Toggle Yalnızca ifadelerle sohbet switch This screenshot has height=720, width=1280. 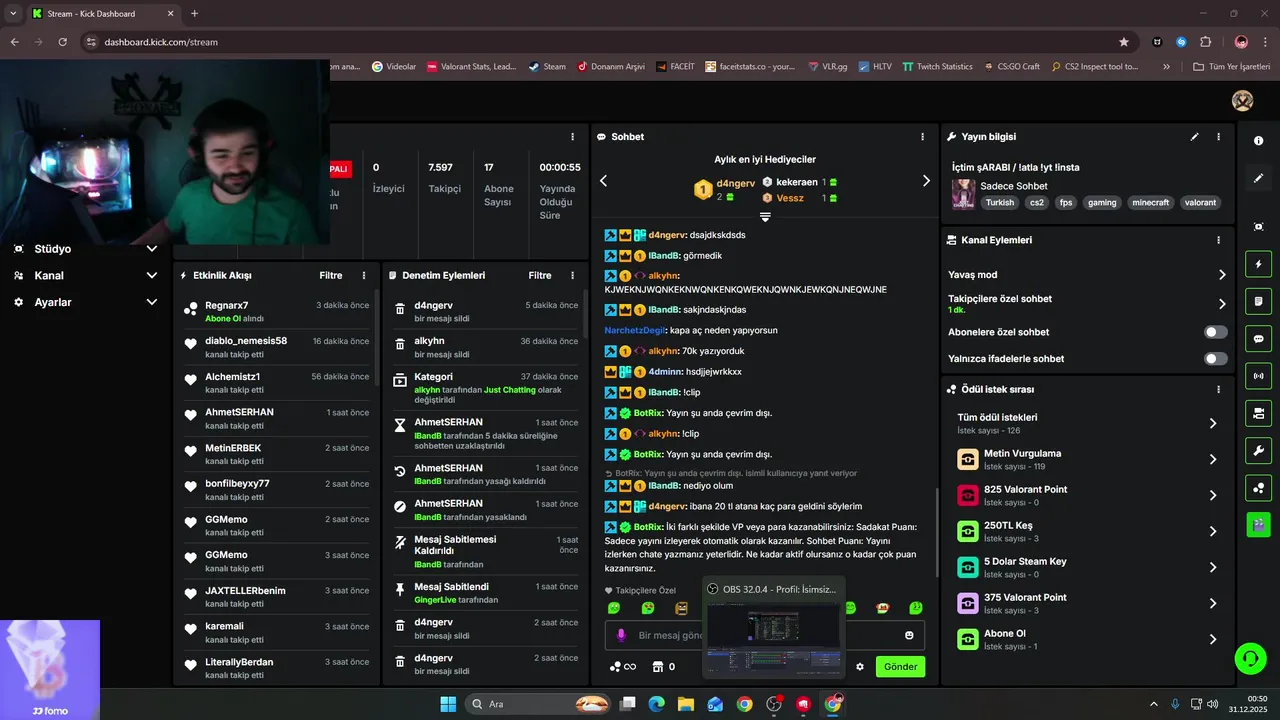tap(1216, 358)
